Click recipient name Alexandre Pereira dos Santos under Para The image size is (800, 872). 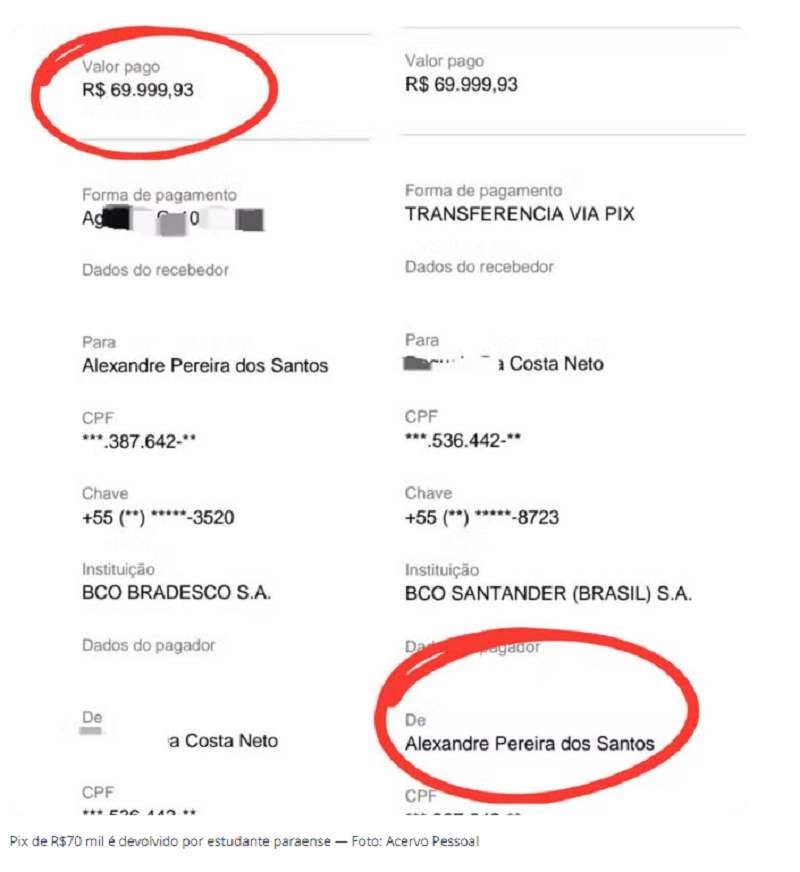pyautogui.click(x=205, y=365)
